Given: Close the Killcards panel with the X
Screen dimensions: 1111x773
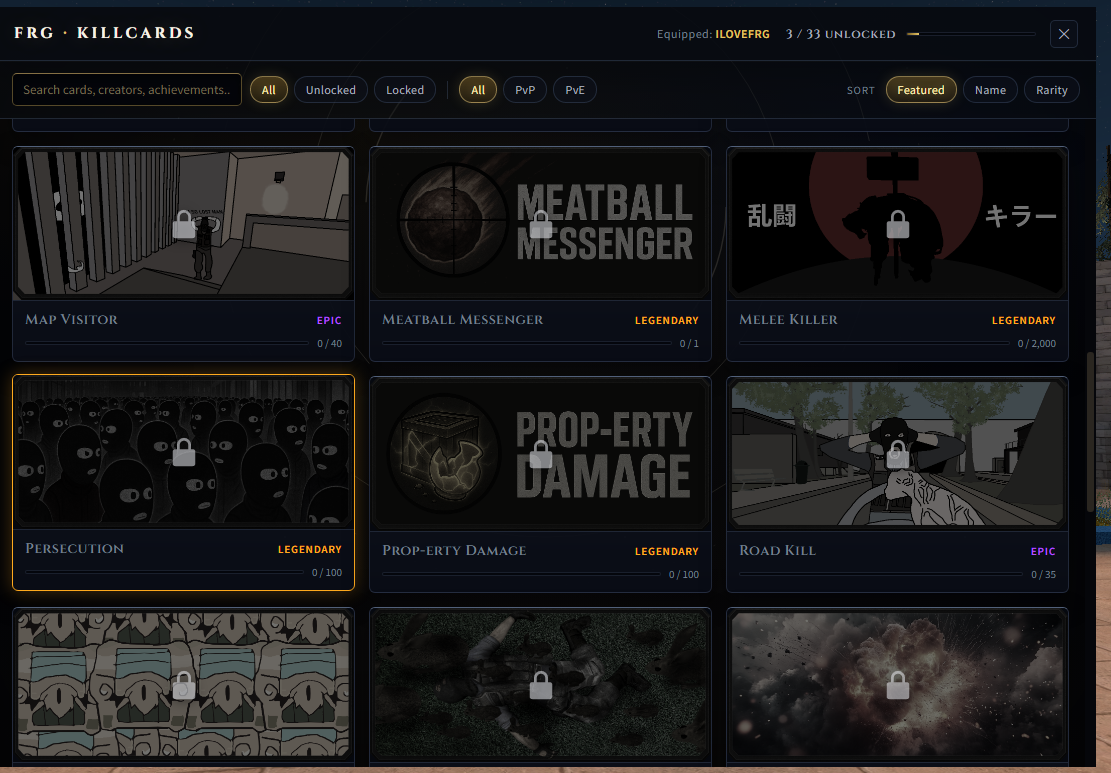Looking at the screenshot, I should [x=1064, y=34].
